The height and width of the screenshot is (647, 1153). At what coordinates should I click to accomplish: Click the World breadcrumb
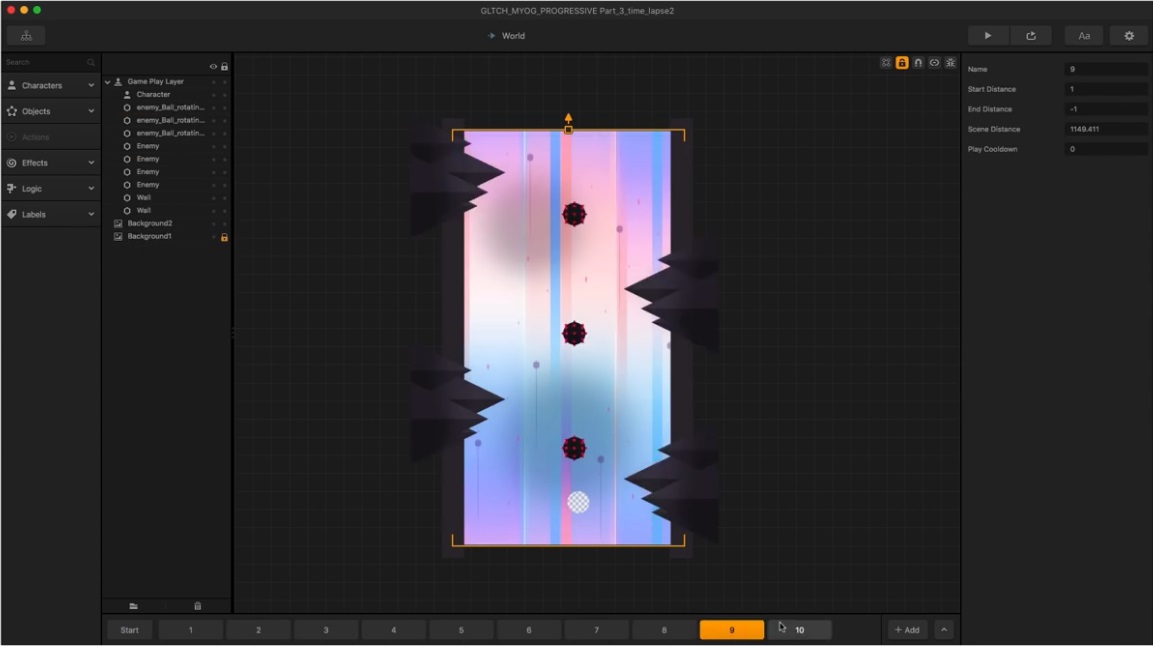[x=513, y=35]
